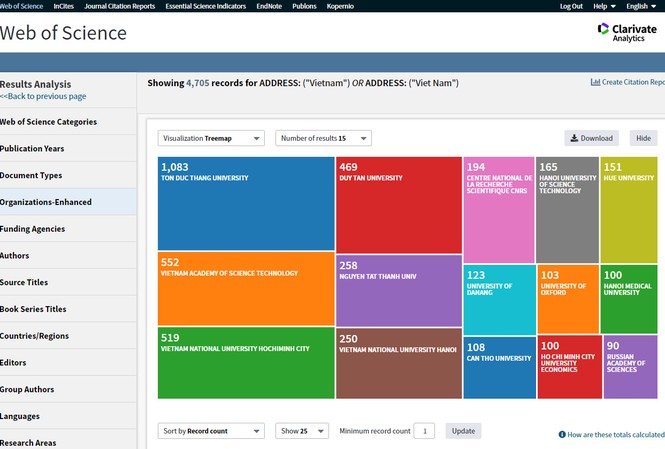Expand the English language menu
665x449 pixels.
coord(641,6)
